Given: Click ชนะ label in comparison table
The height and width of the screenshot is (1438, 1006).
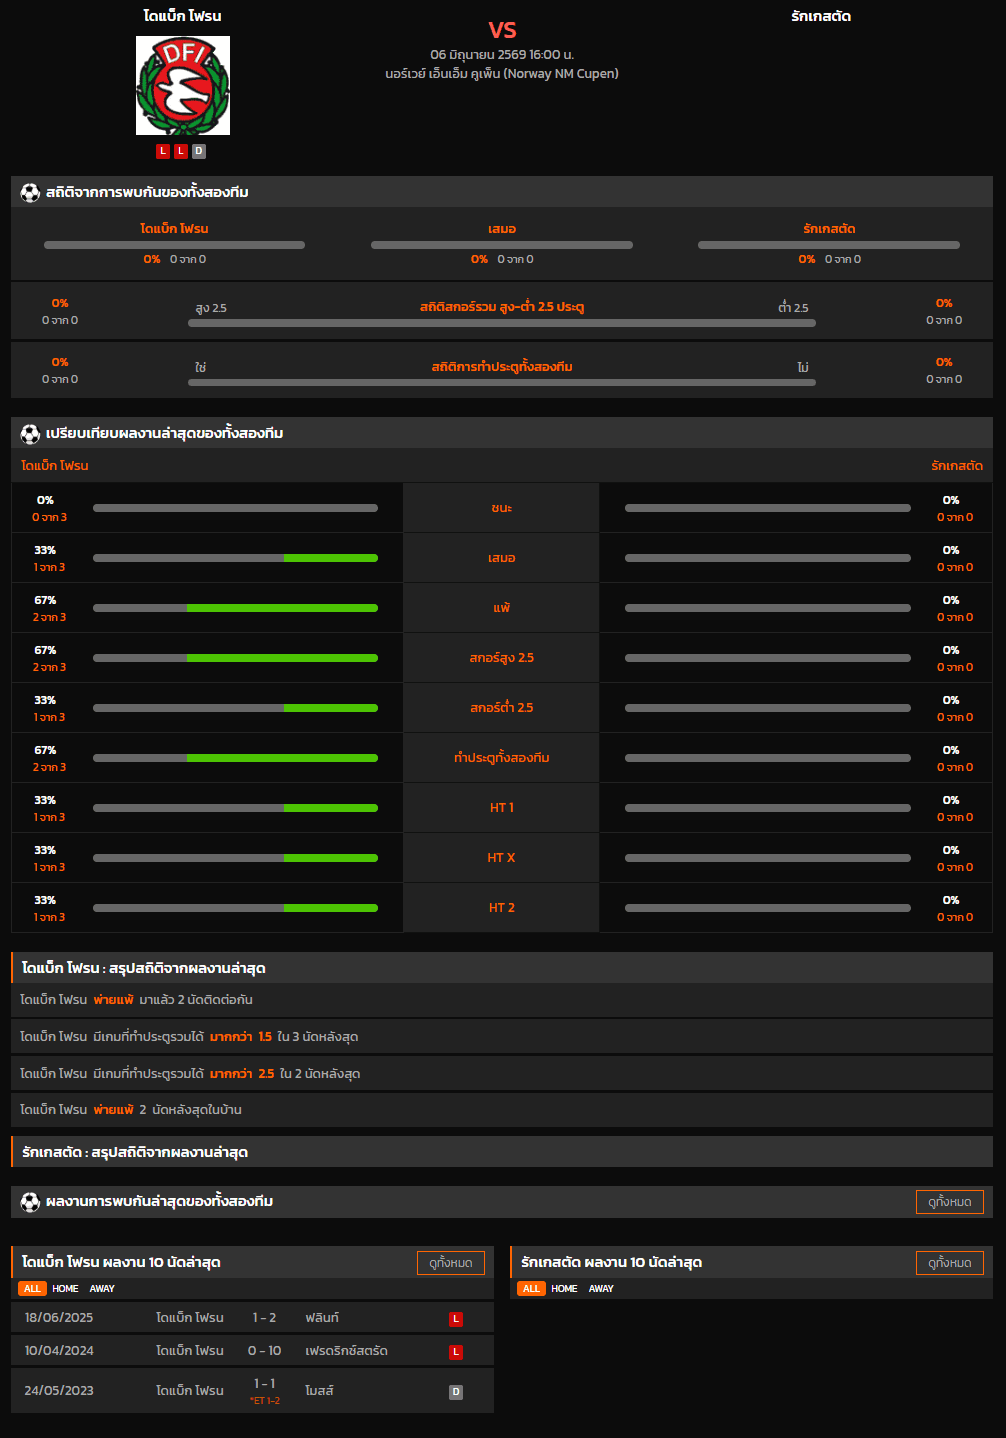Looking at the screenshot, I should coord(502,508).
